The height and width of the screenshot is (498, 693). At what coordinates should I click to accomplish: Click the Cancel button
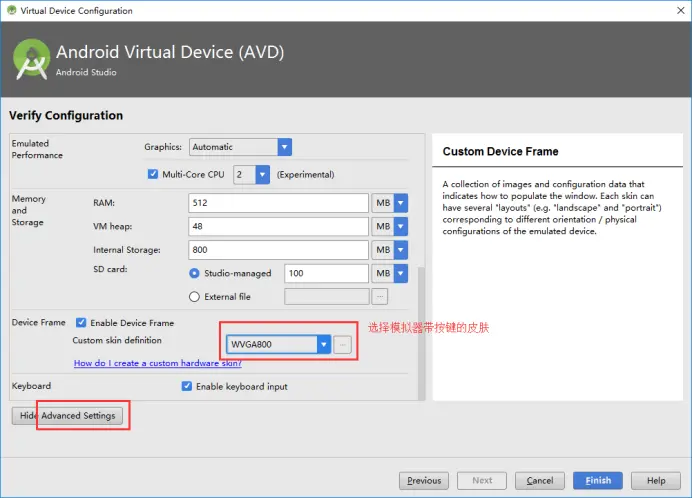pyautogui.click(x=540, y=480)
